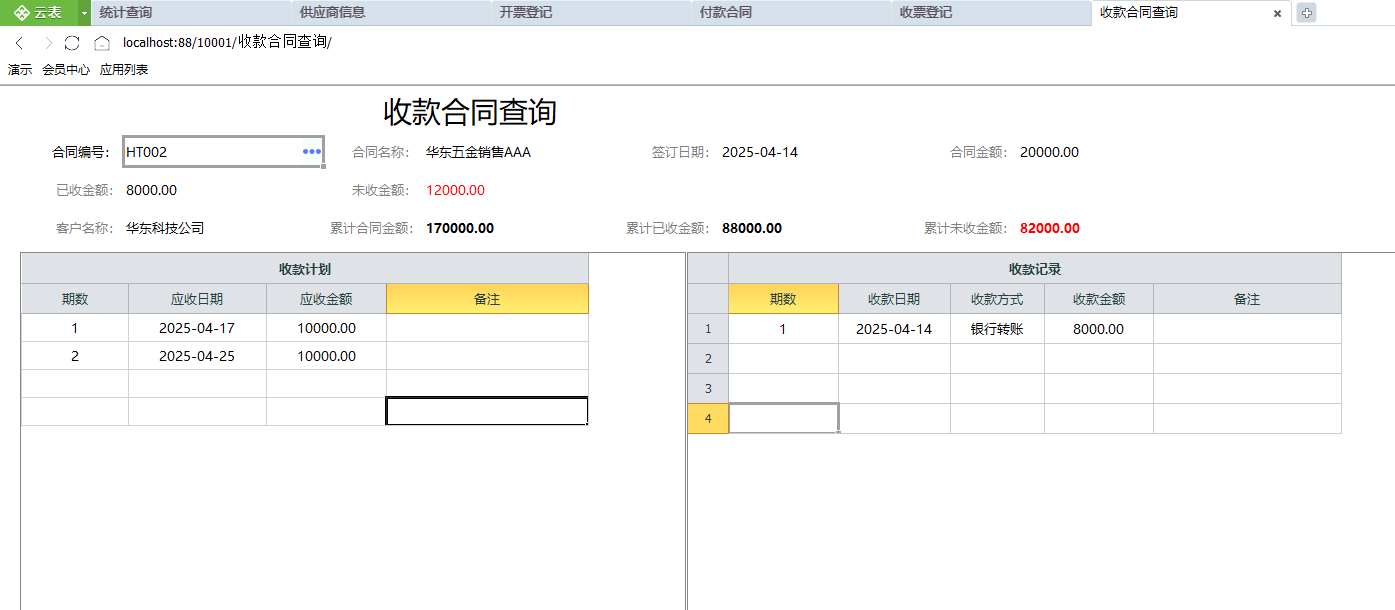Open the 演示 menu link
The width and height of the screenshot is (1395, 610).
(20, 70)
